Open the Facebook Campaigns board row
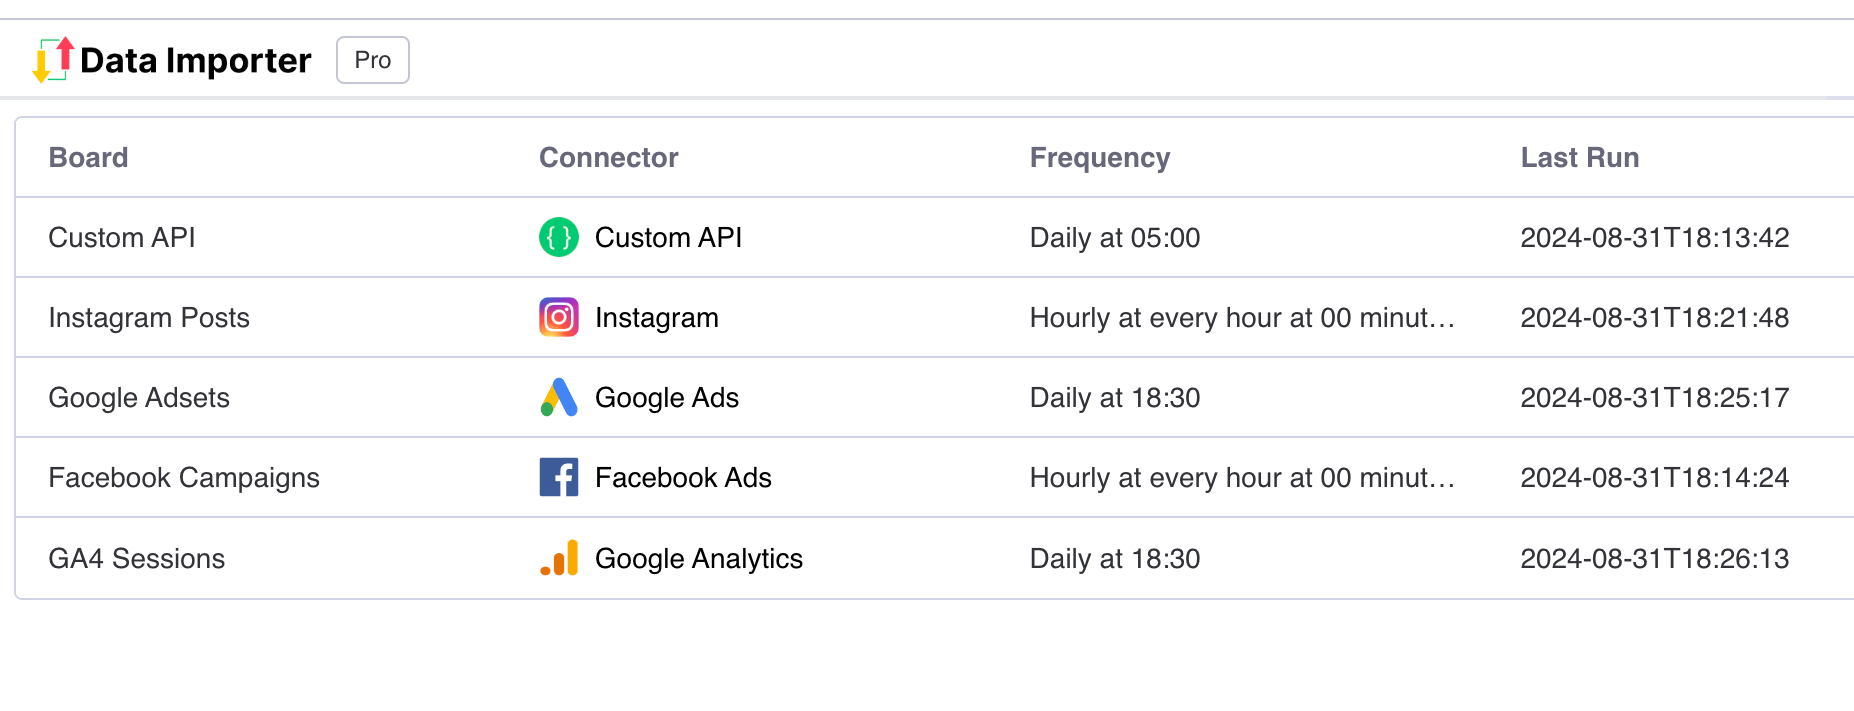Screen dimensions: 1854x711 [x=935, y=477]
